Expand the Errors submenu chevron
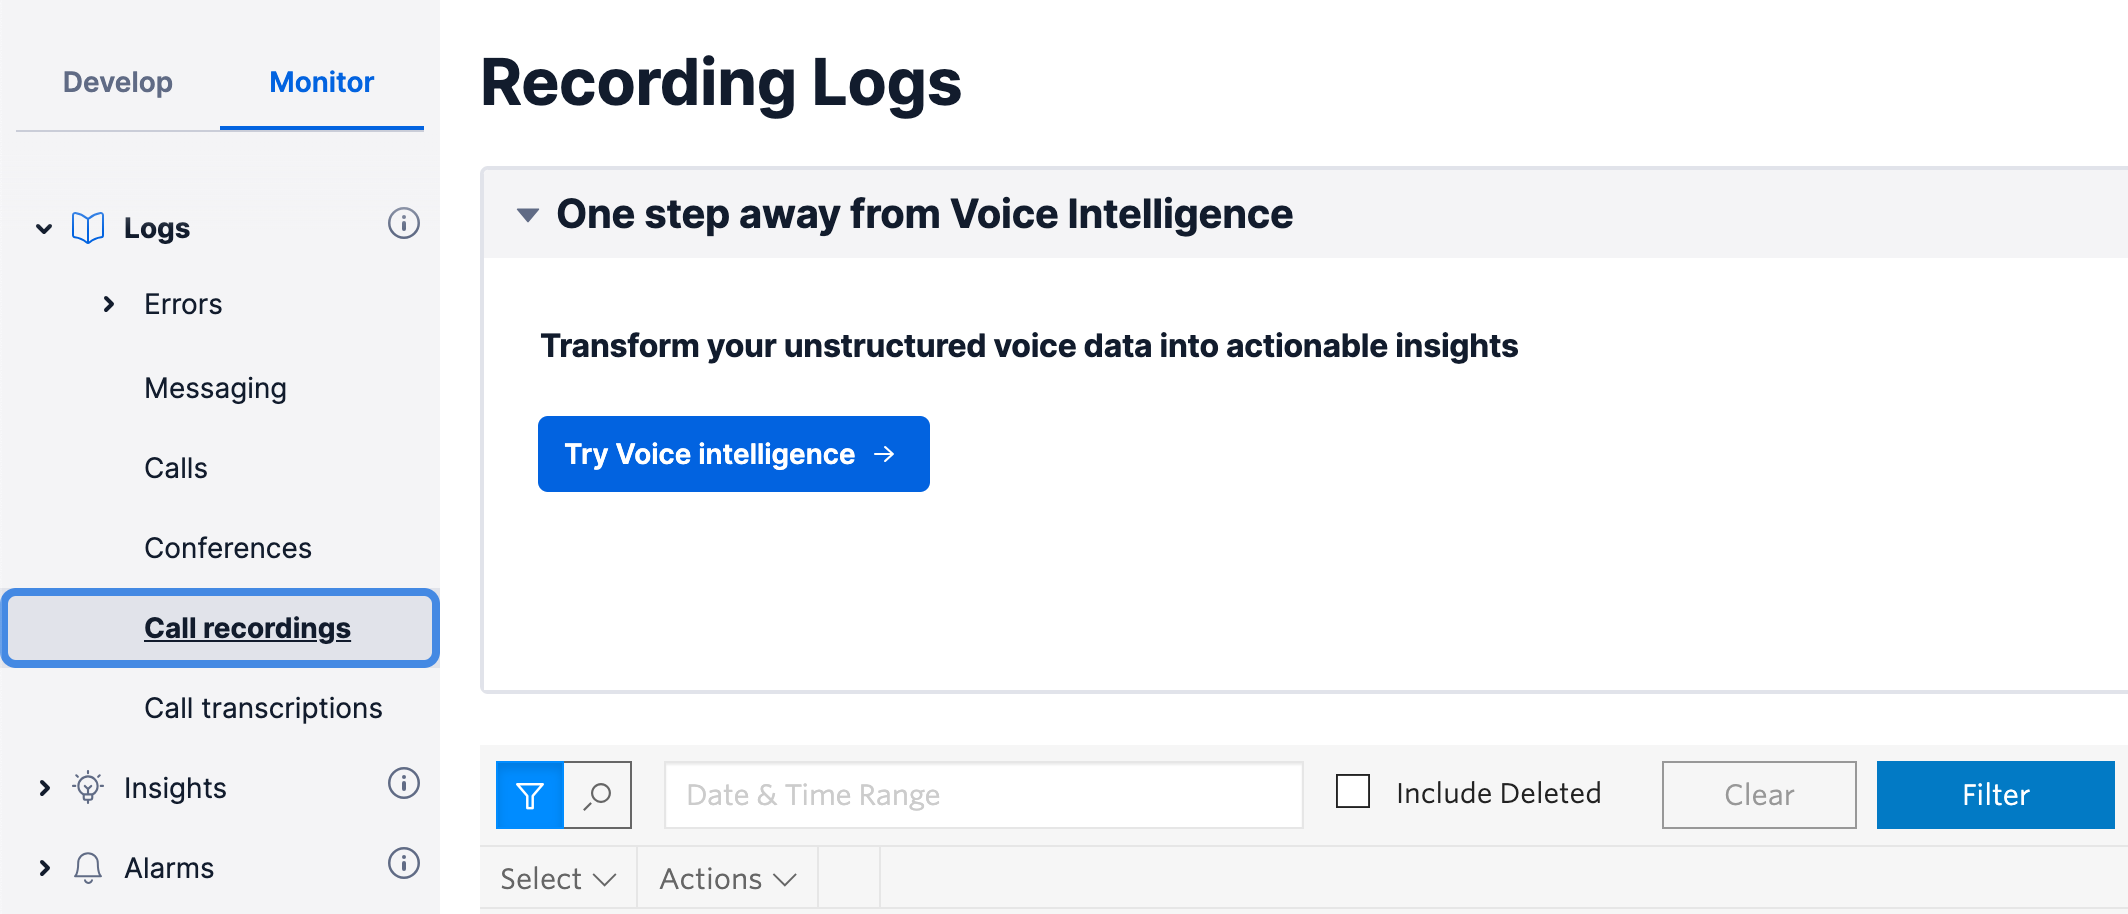The height and width of the screenshot is (914, 2128). 109,304
